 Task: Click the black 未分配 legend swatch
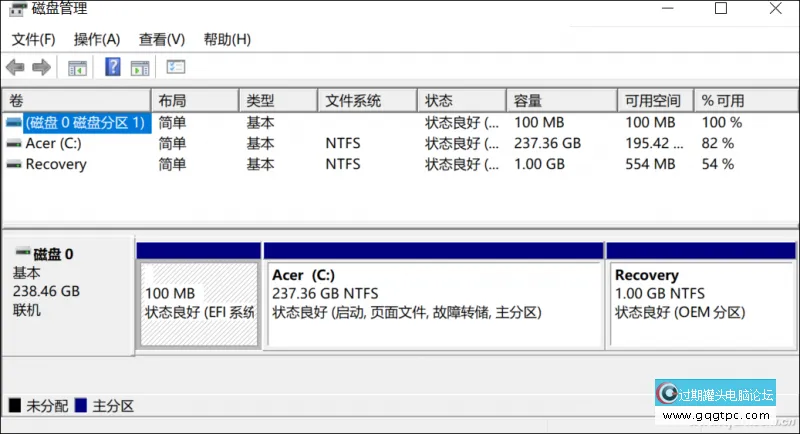point(15,405)
